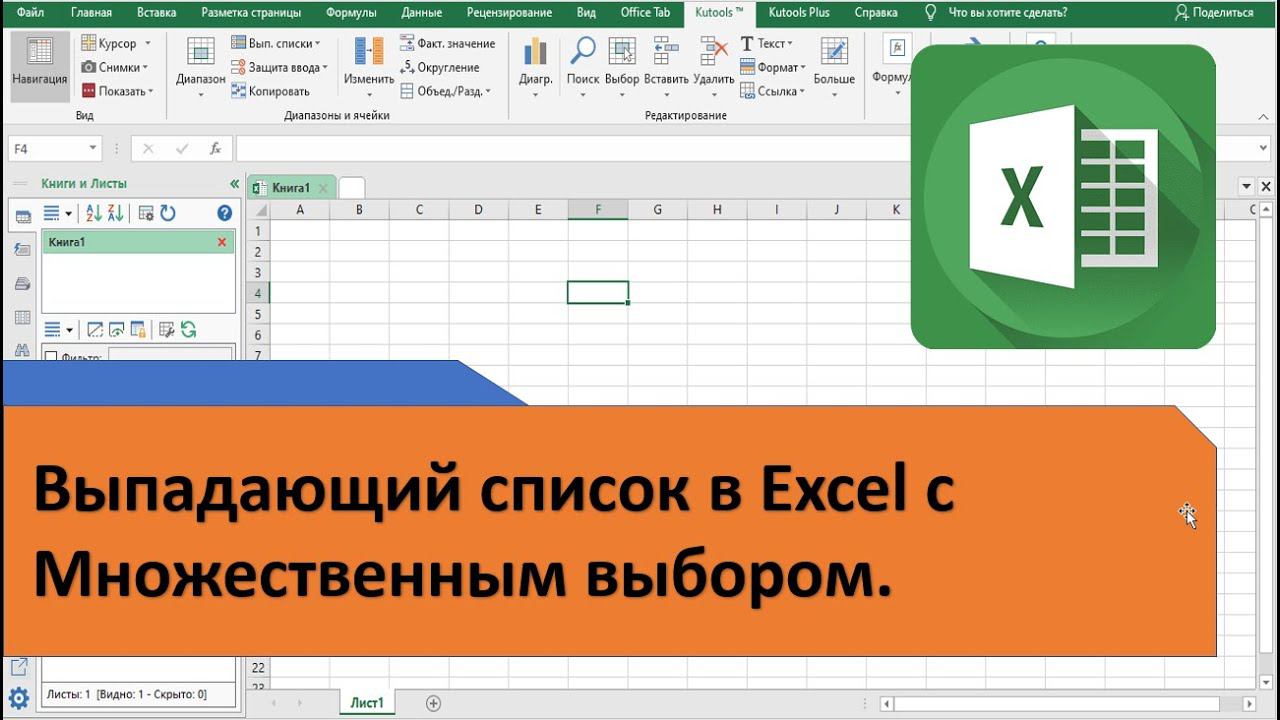The height and width of the screenshot is (720, 1280).
Task: Open the stacked-layers sidebar icon
Action: 22,284
